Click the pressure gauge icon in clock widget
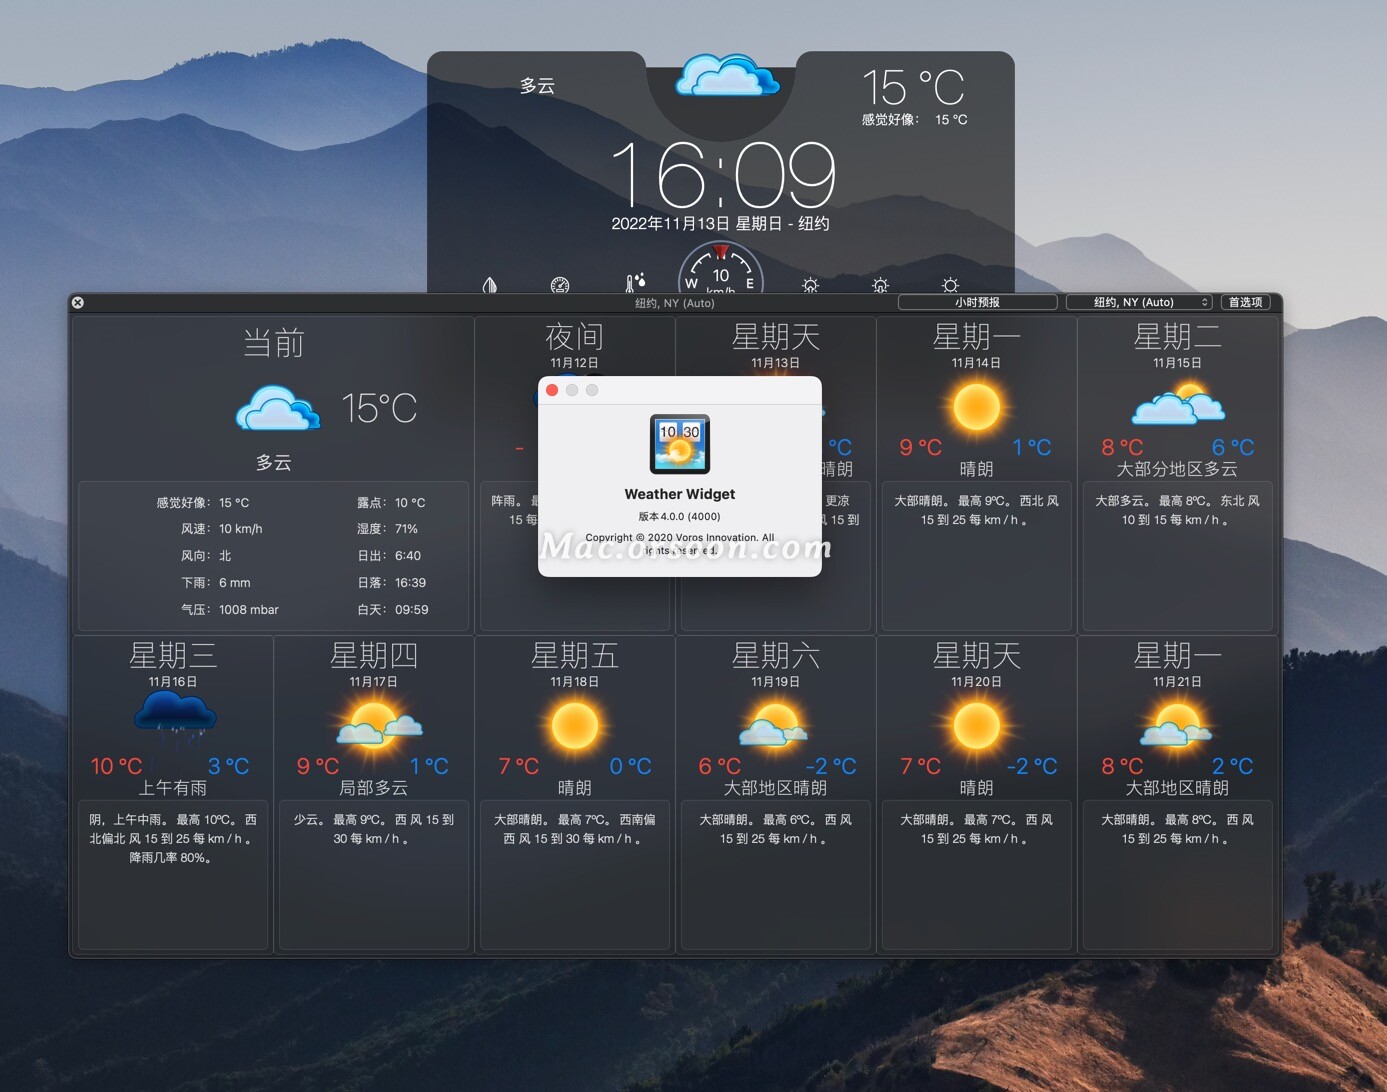 click(560, 285)
